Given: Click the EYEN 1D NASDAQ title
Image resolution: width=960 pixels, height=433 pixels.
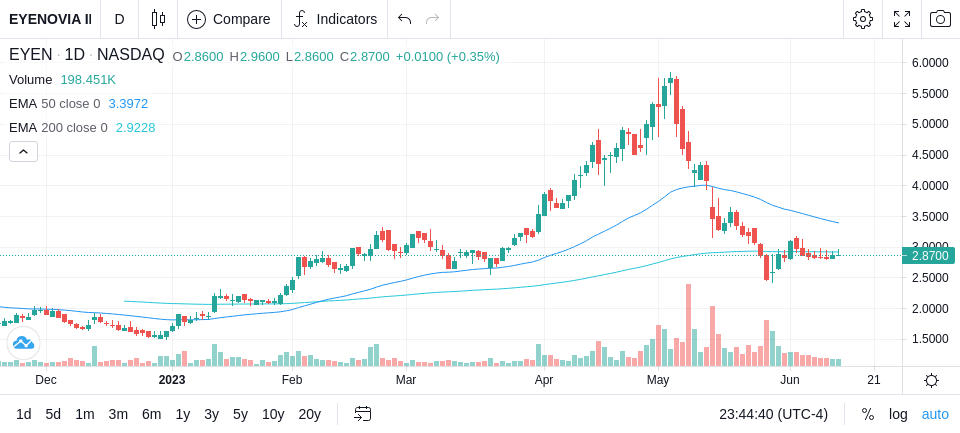Looking at the screenshot, I should [x=86, y=55].
